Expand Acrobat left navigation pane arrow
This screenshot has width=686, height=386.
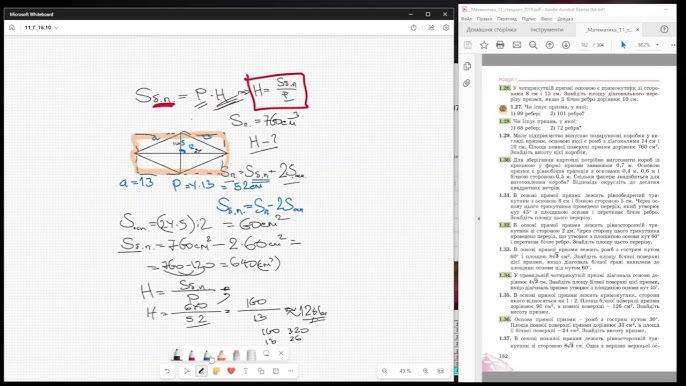tap(478, 218)
